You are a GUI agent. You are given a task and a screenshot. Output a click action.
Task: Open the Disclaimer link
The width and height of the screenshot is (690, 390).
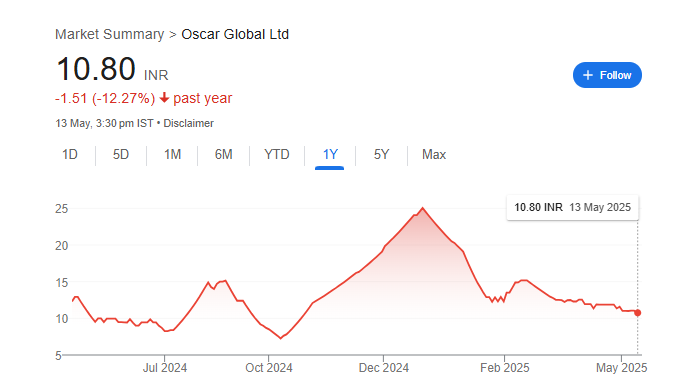pyautogui.click(x=188, y=123)
